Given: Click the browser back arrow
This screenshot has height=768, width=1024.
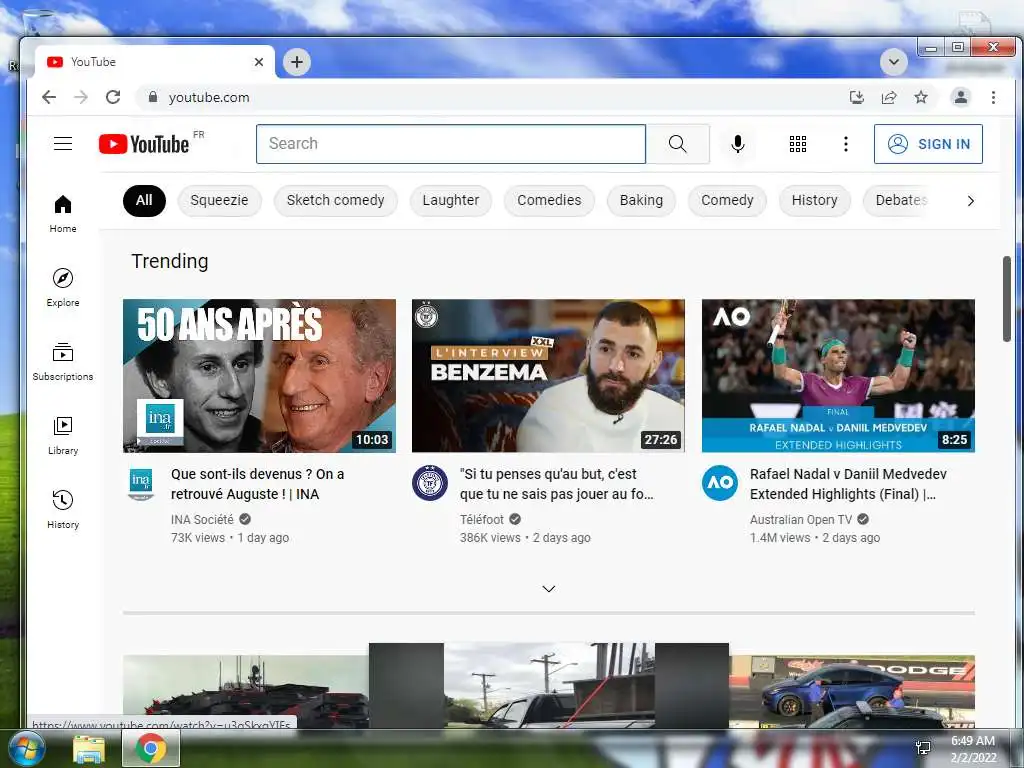Looking at the screenshot, I should 49,97.
